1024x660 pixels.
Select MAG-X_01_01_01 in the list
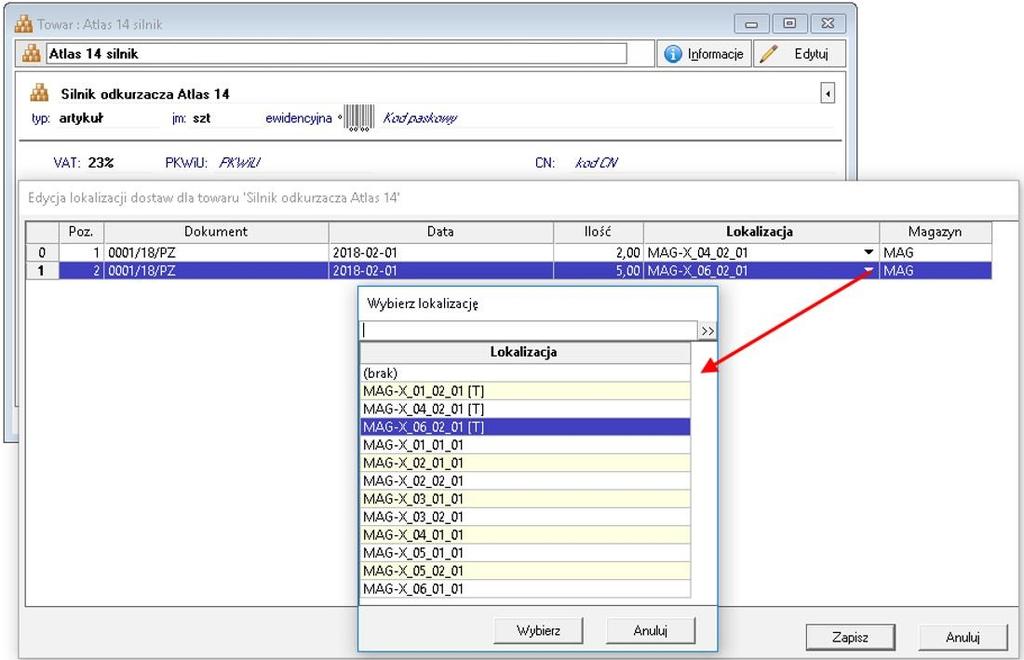point(525,445)
